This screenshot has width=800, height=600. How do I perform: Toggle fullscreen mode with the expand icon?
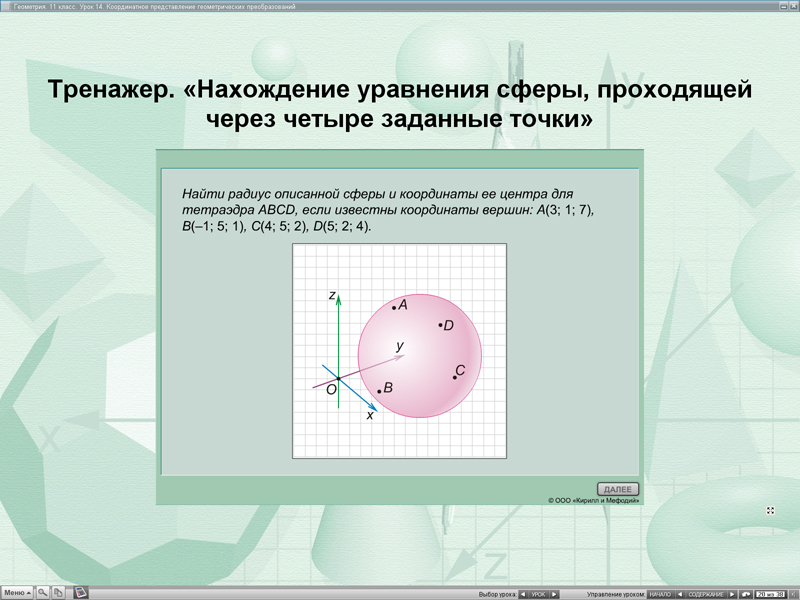coord(768,510)
